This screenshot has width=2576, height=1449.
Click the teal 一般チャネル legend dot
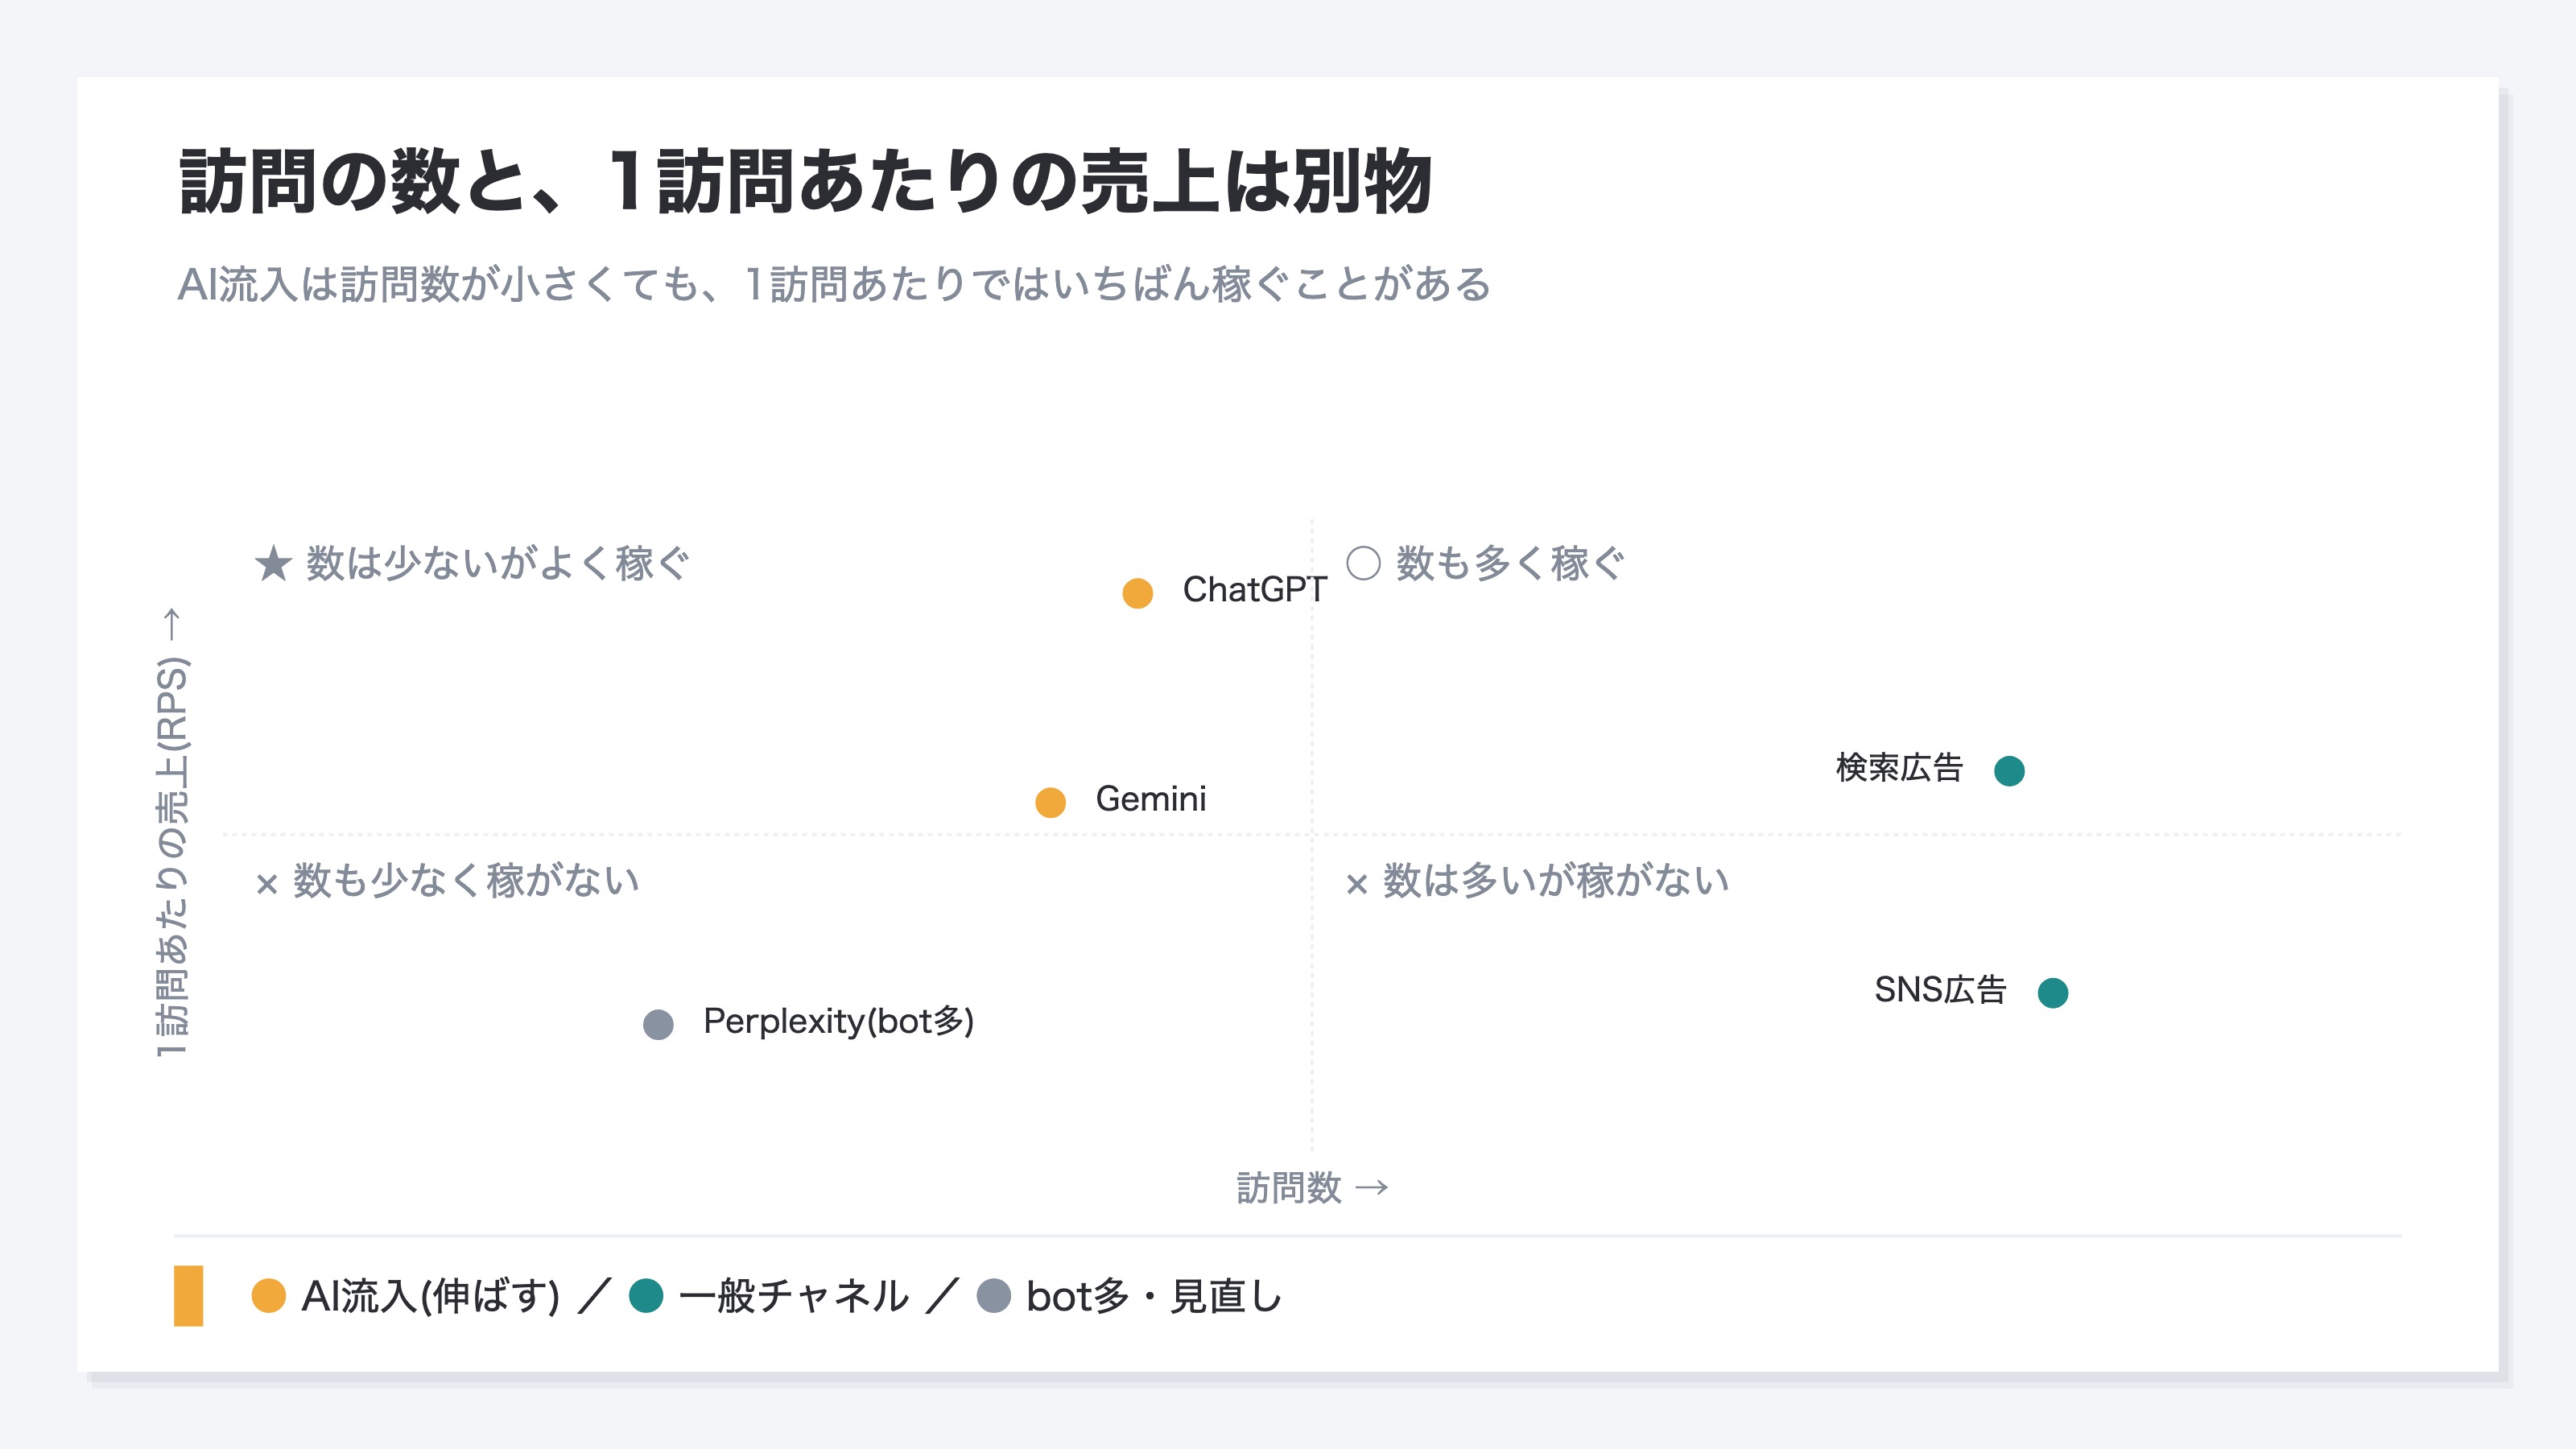tap(646, 1295)
